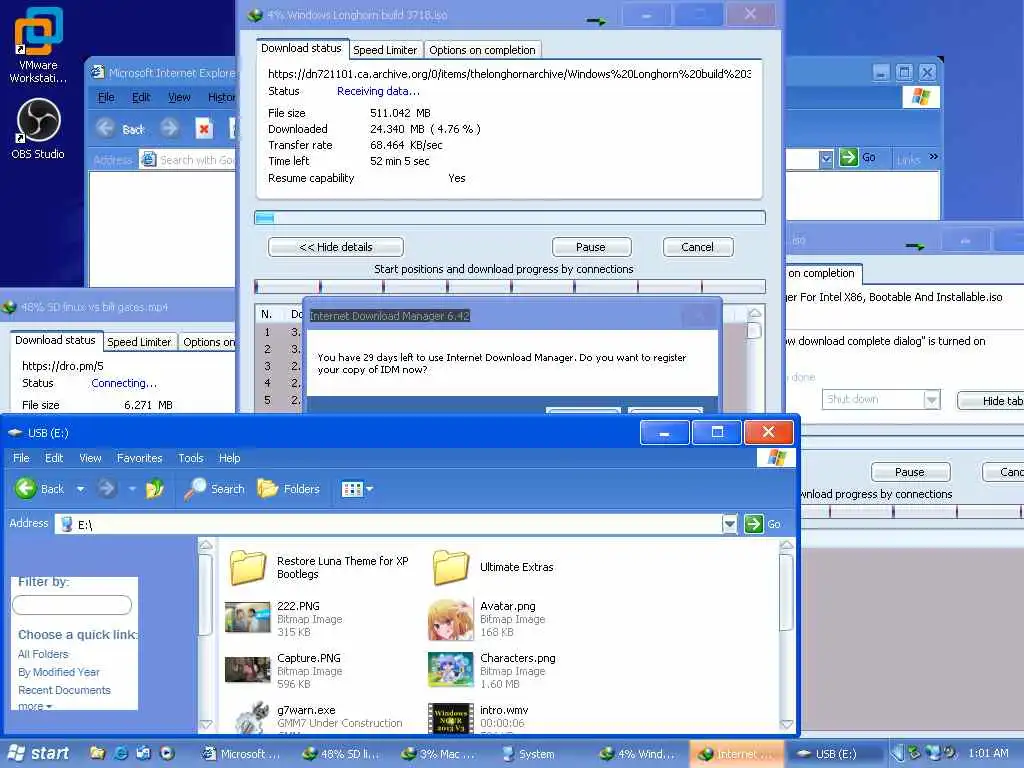Cancel the Windows Longhorn download

(x=697, y=247)
